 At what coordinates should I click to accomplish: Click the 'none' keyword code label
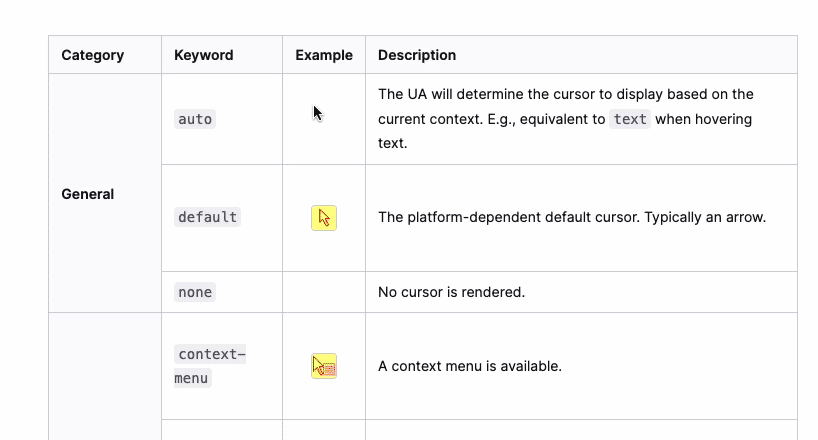[195, 292]
